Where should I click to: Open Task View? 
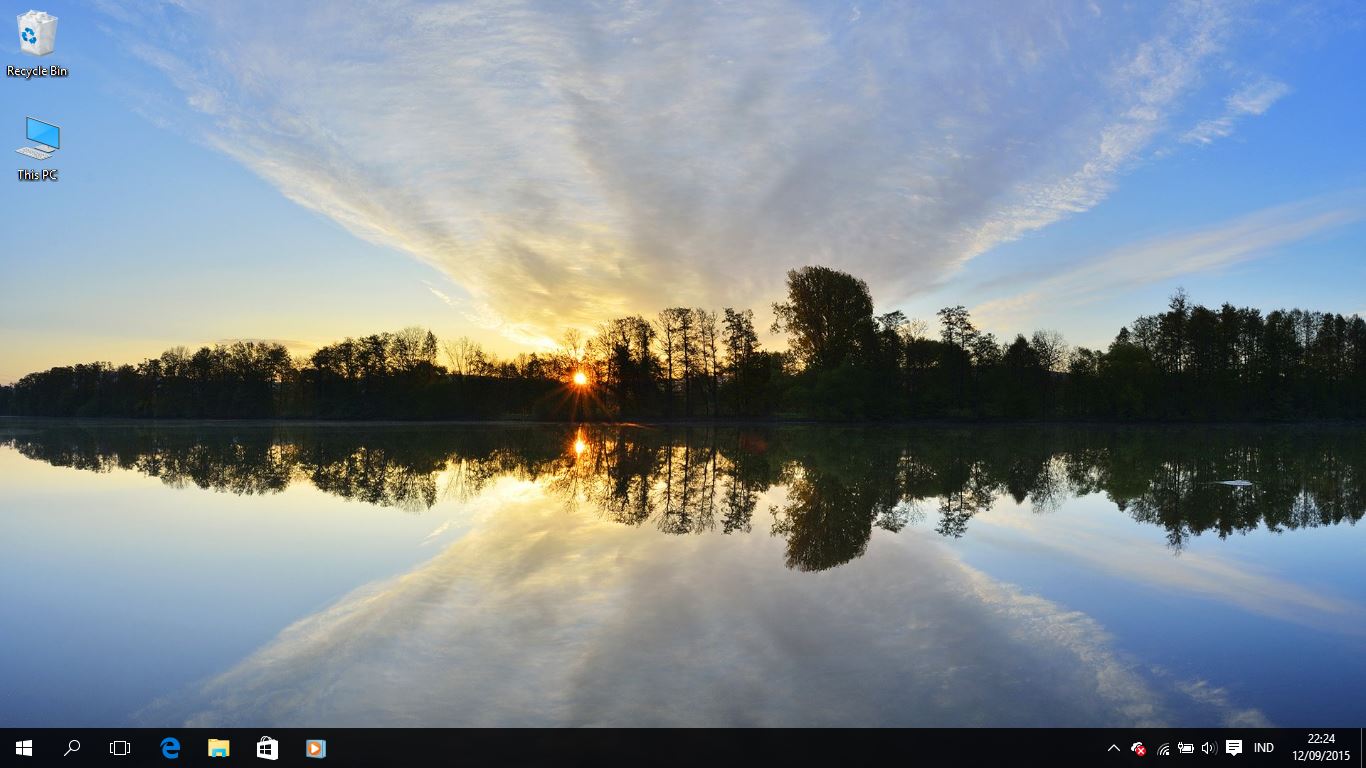[x=120, y=747]
